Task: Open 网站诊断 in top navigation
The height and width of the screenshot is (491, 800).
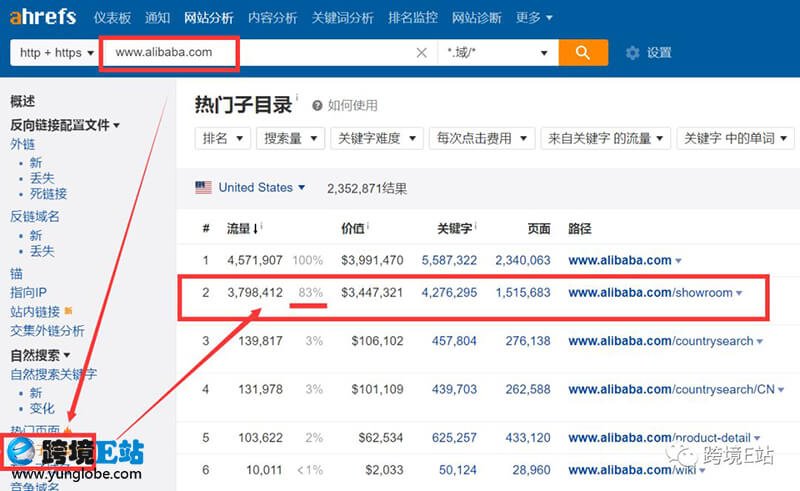Action: click(x=477, y=18)
